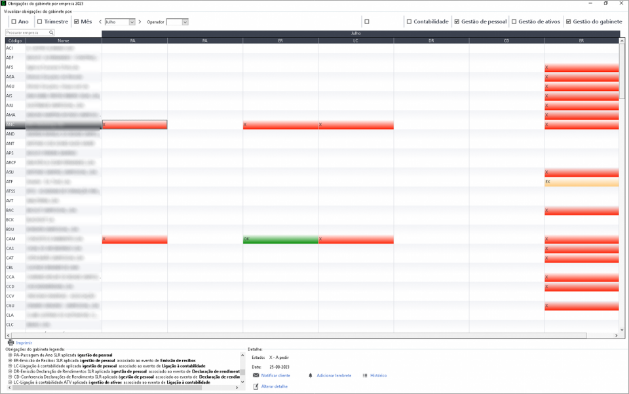Open the month dropdown showing Julho
The width and height of the screenshot is (629, 394).
coord(132,22)
